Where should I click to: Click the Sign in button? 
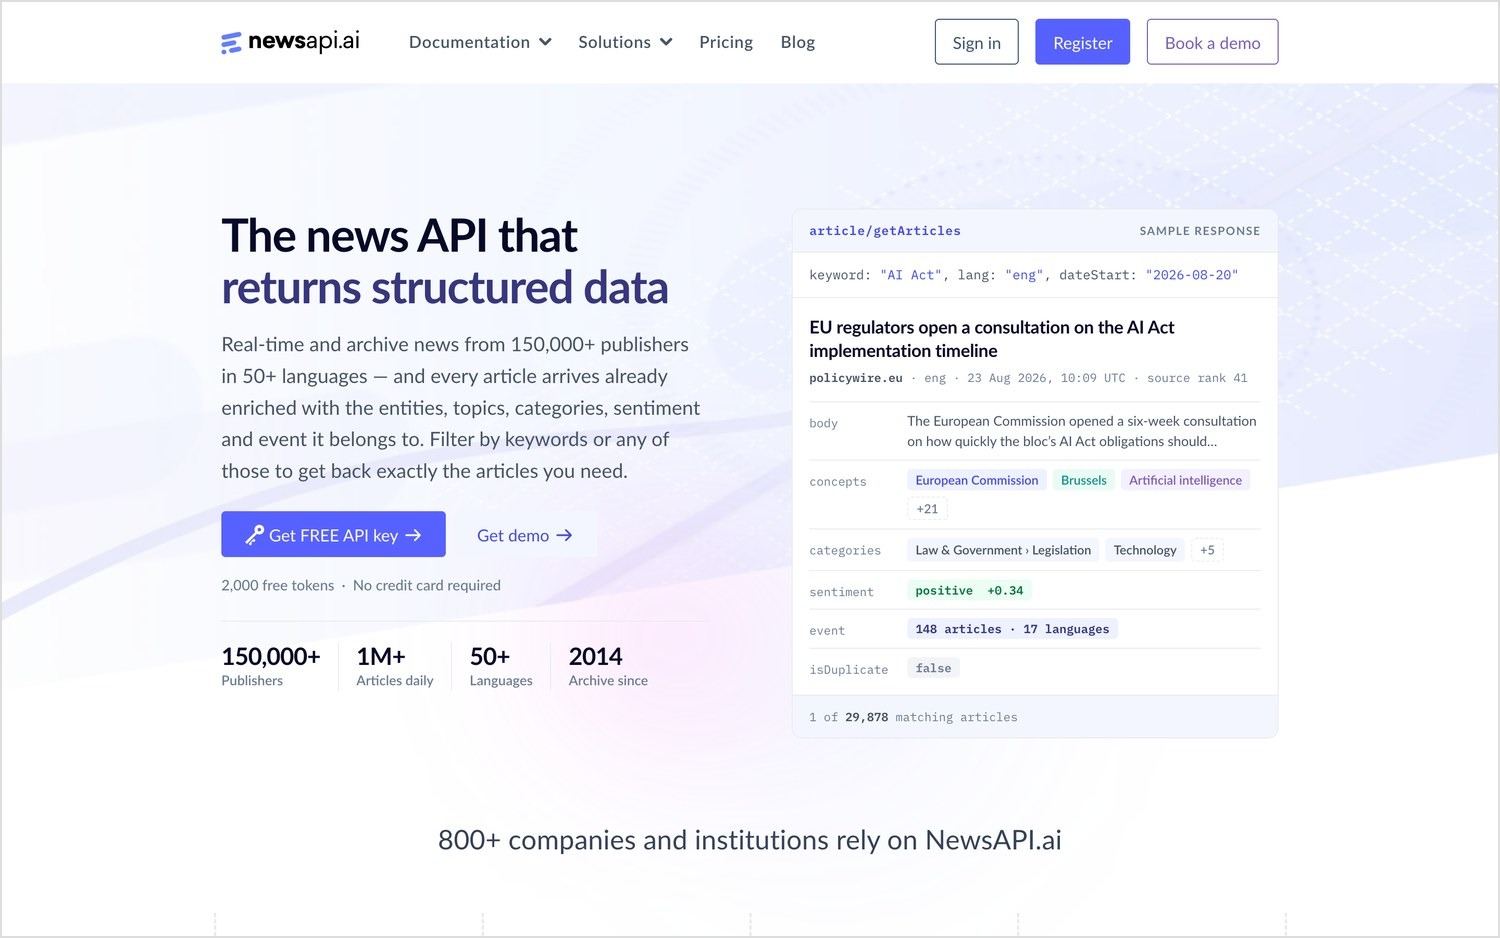pyautogui.click(x=976, y=42)
